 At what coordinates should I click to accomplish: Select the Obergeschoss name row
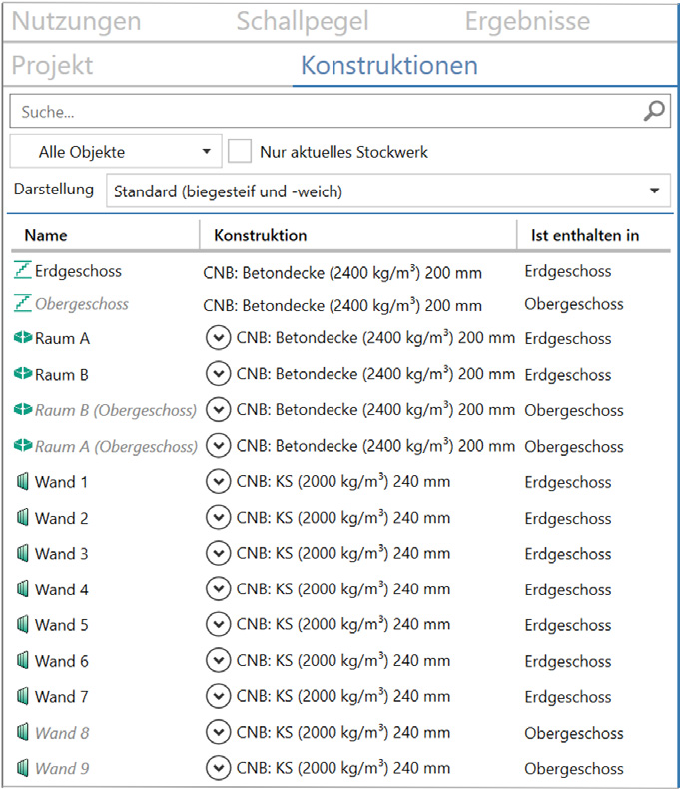coord(82,303)
